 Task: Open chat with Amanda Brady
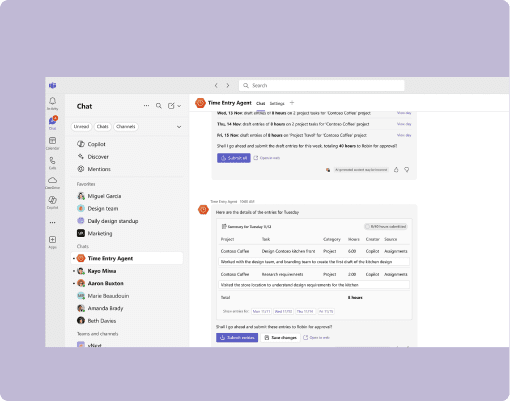(x=127, y=308)
